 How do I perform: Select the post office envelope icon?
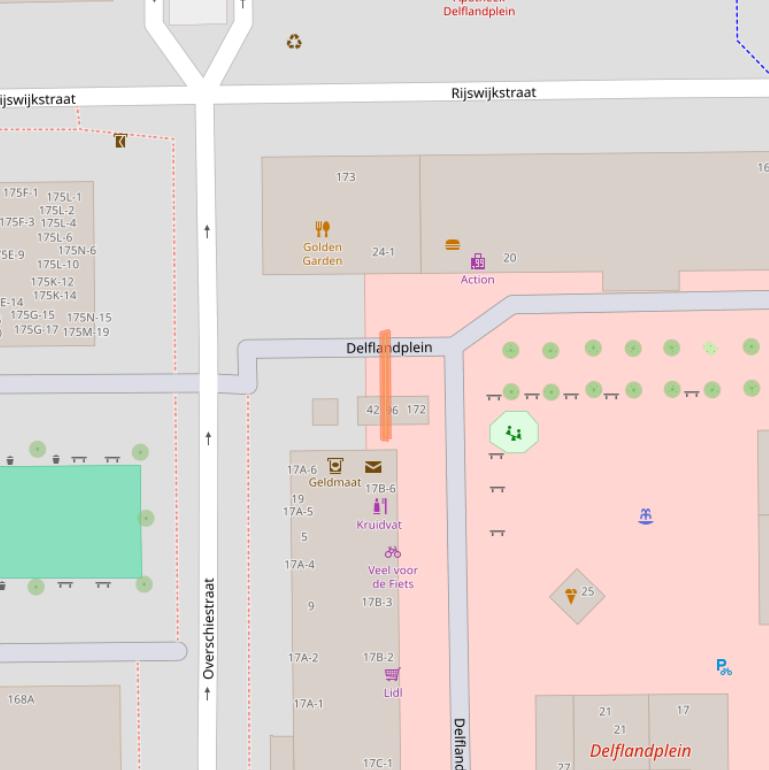pos(373,467)
